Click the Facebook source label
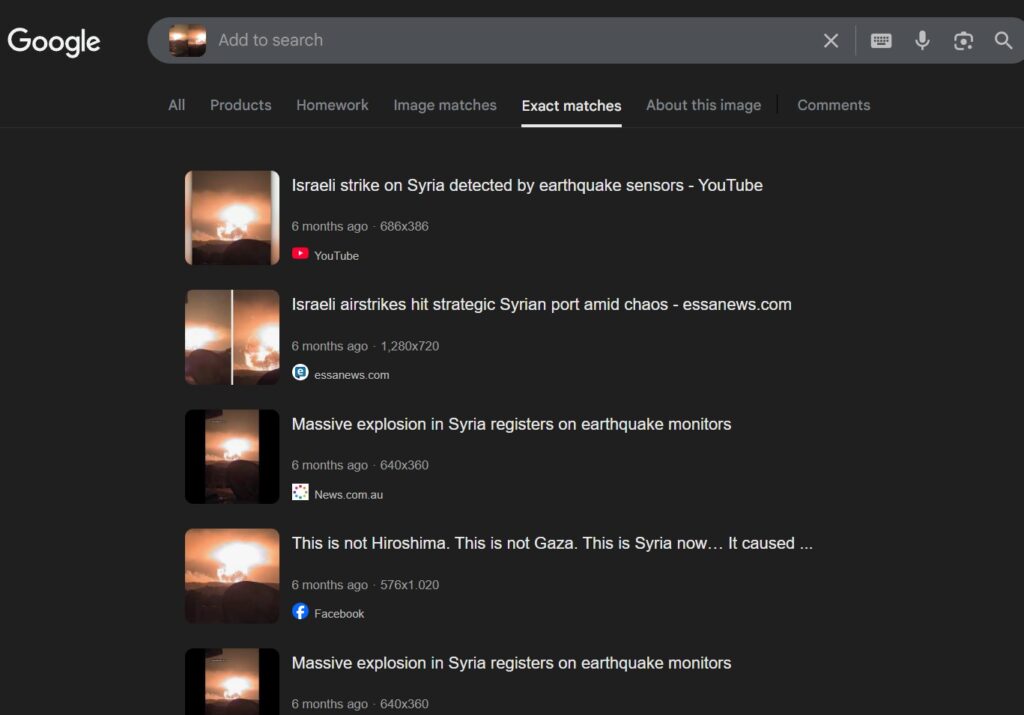Image resolution: width=1024 pixels, height=715 pixels. 339,614
